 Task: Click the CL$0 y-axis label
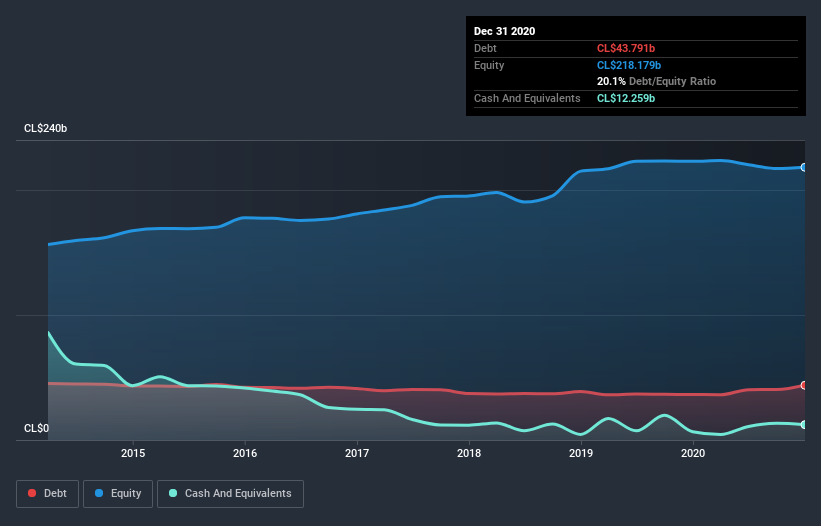pyautogui.click(x=37, y=428)
